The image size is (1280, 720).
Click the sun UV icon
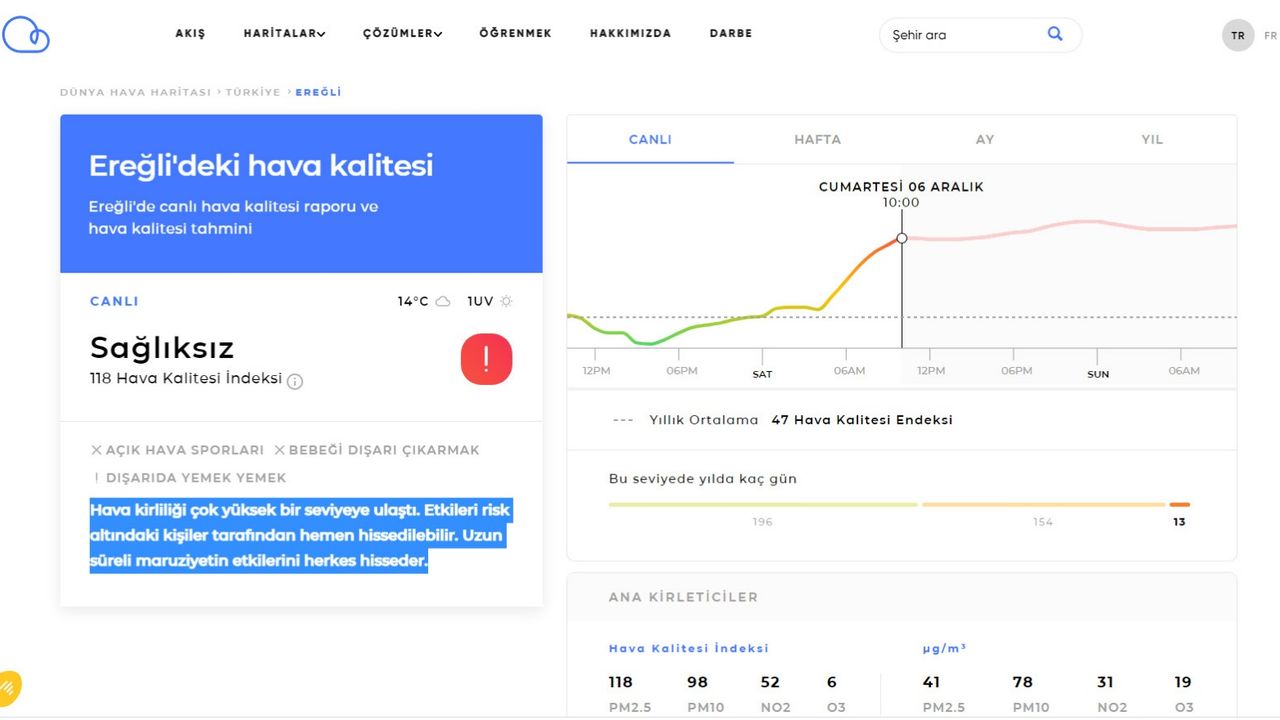tap(506, 301)
